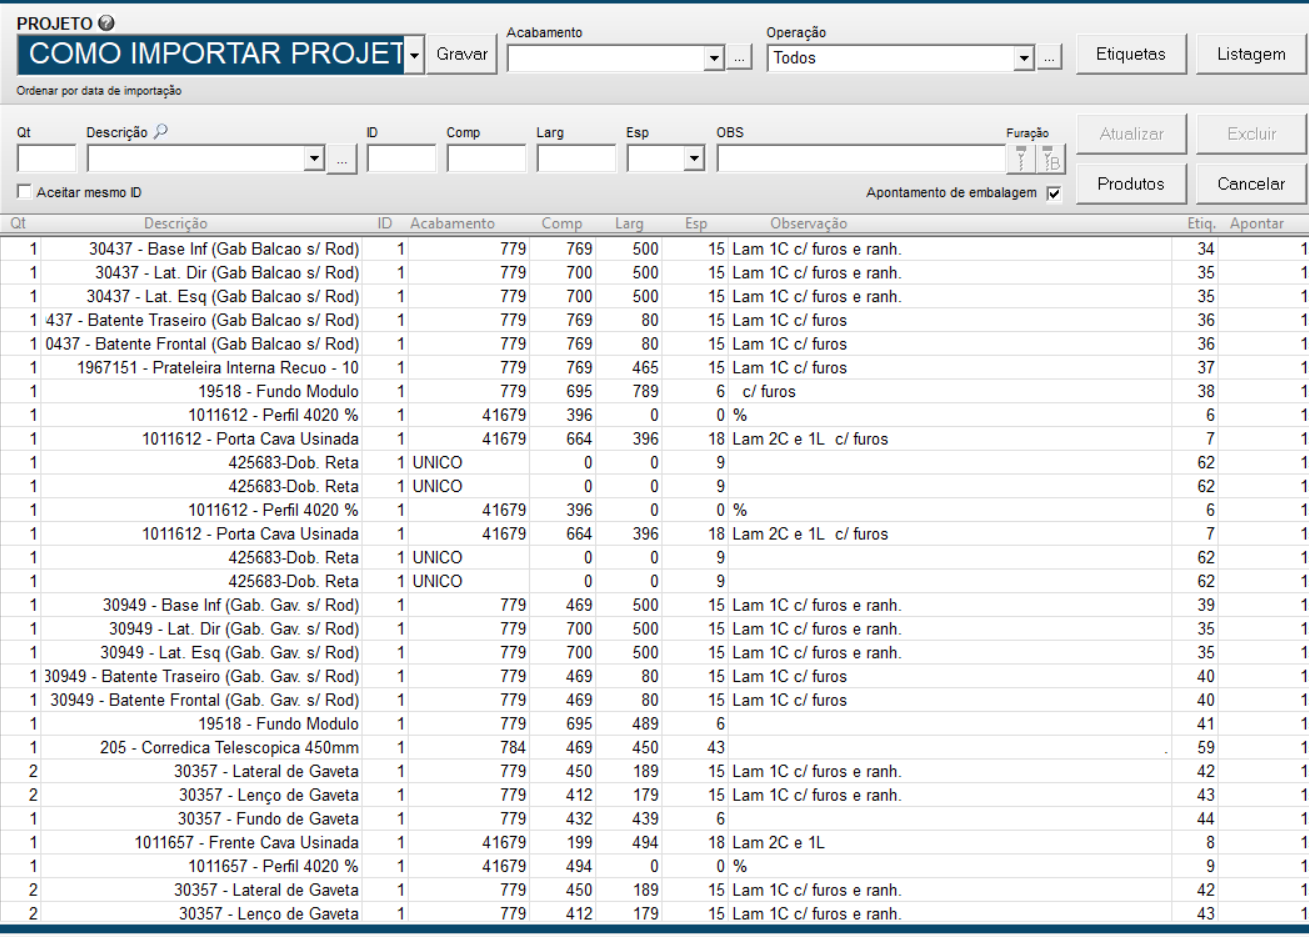Click the magnifier icon next to Descrição

[x=160, y=131]
